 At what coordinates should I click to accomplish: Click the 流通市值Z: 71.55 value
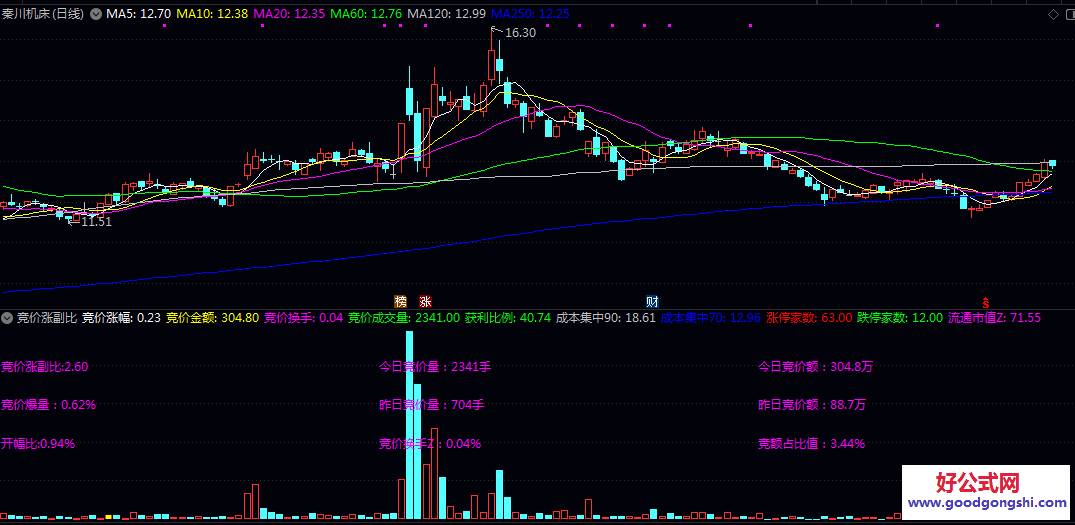tap(994, 317)
